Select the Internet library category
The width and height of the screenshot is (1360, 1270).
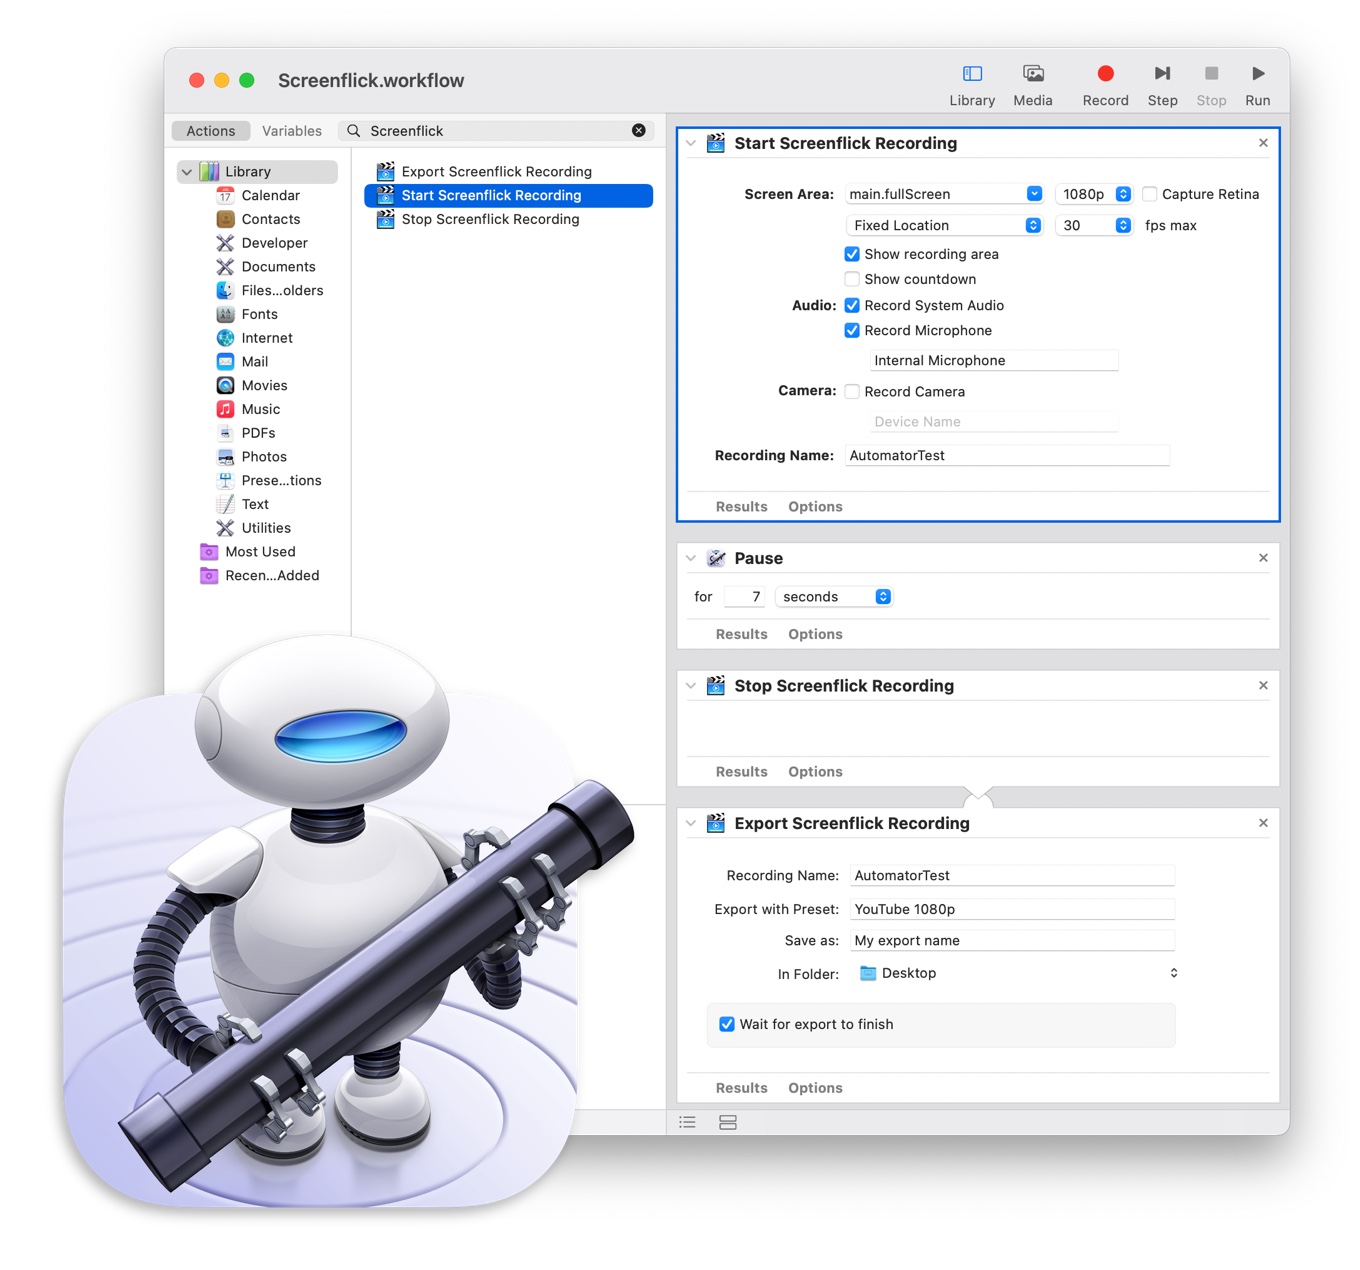(x=254, y=338)
